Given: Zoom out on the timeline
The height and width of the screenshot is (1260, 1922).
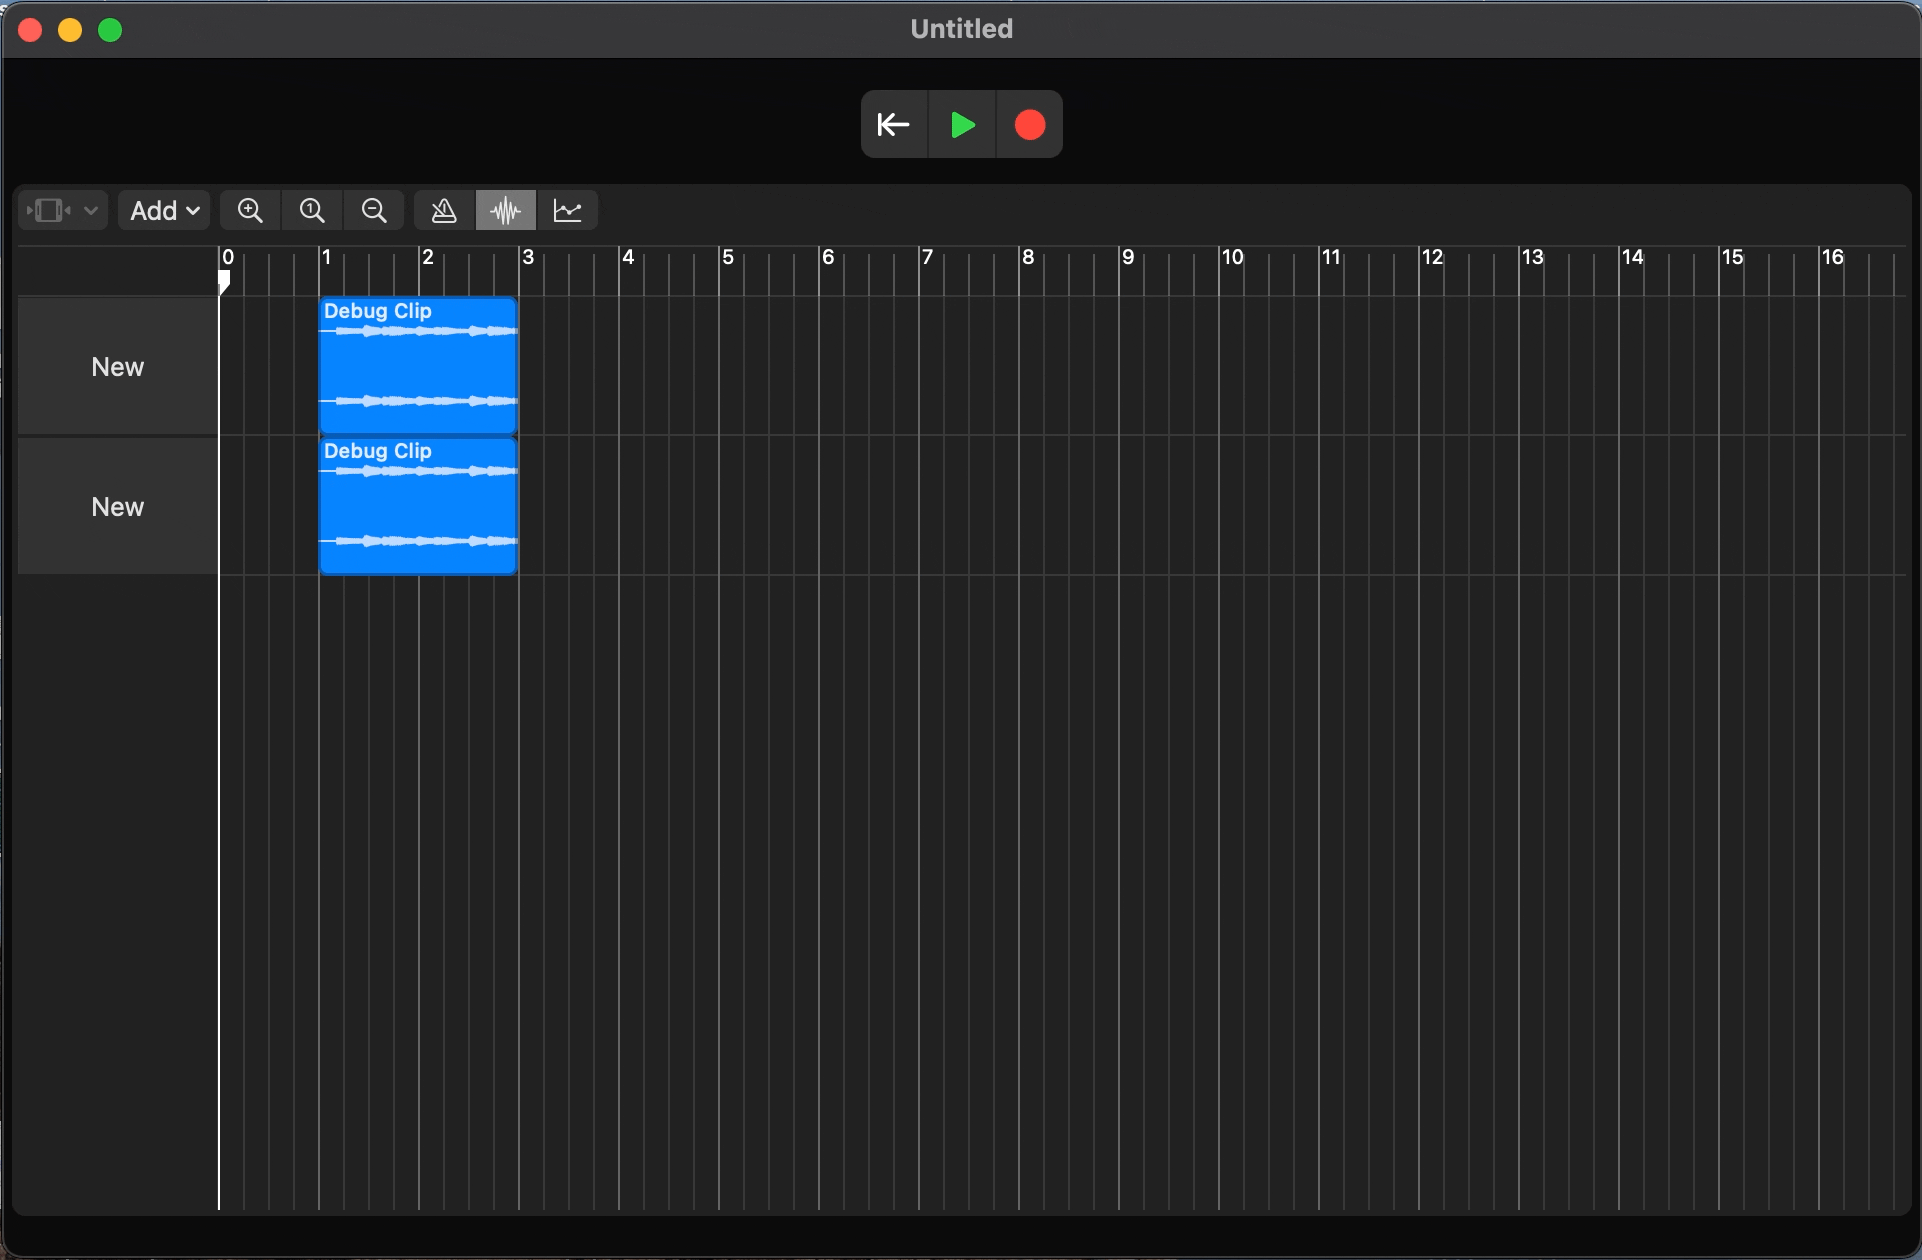Looking at the screenshot, I should (x=374, y=211).
